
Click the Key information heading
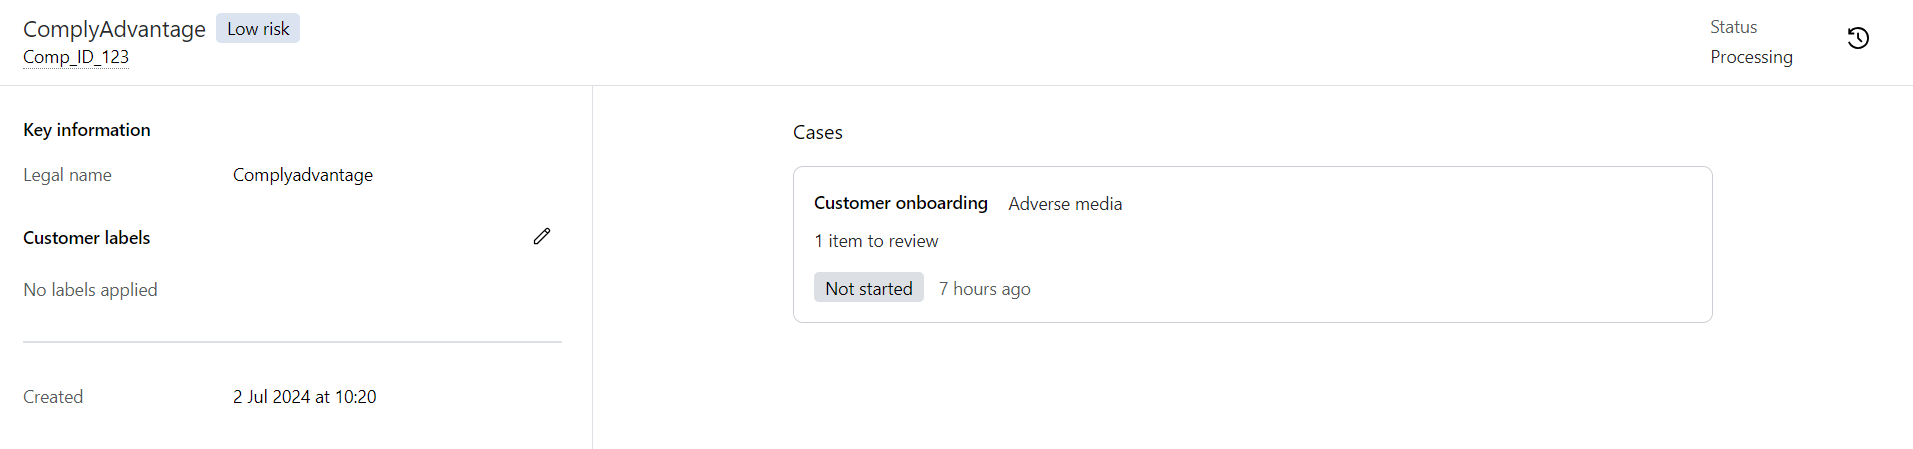coord(87,130)
